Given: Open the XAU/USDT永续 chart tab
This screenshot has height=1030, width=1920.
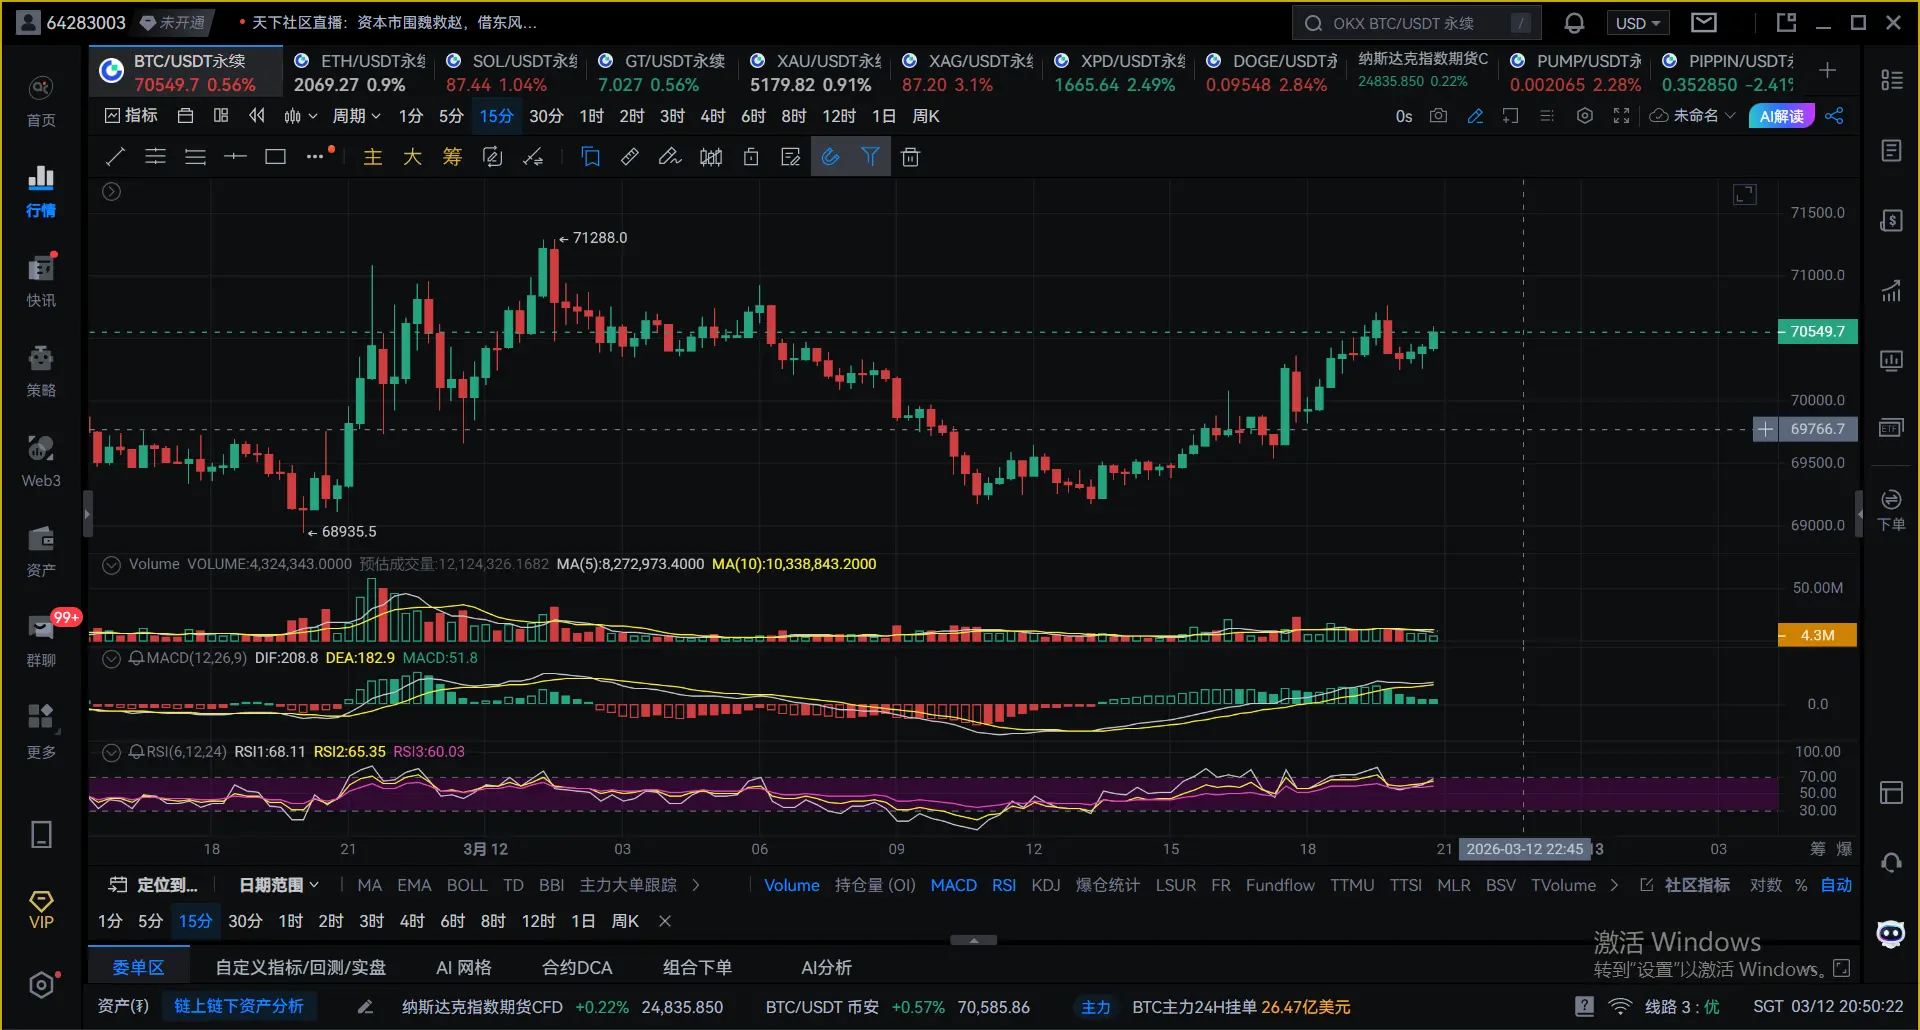Looking at the screenshot, I should (x=816, y=73).
